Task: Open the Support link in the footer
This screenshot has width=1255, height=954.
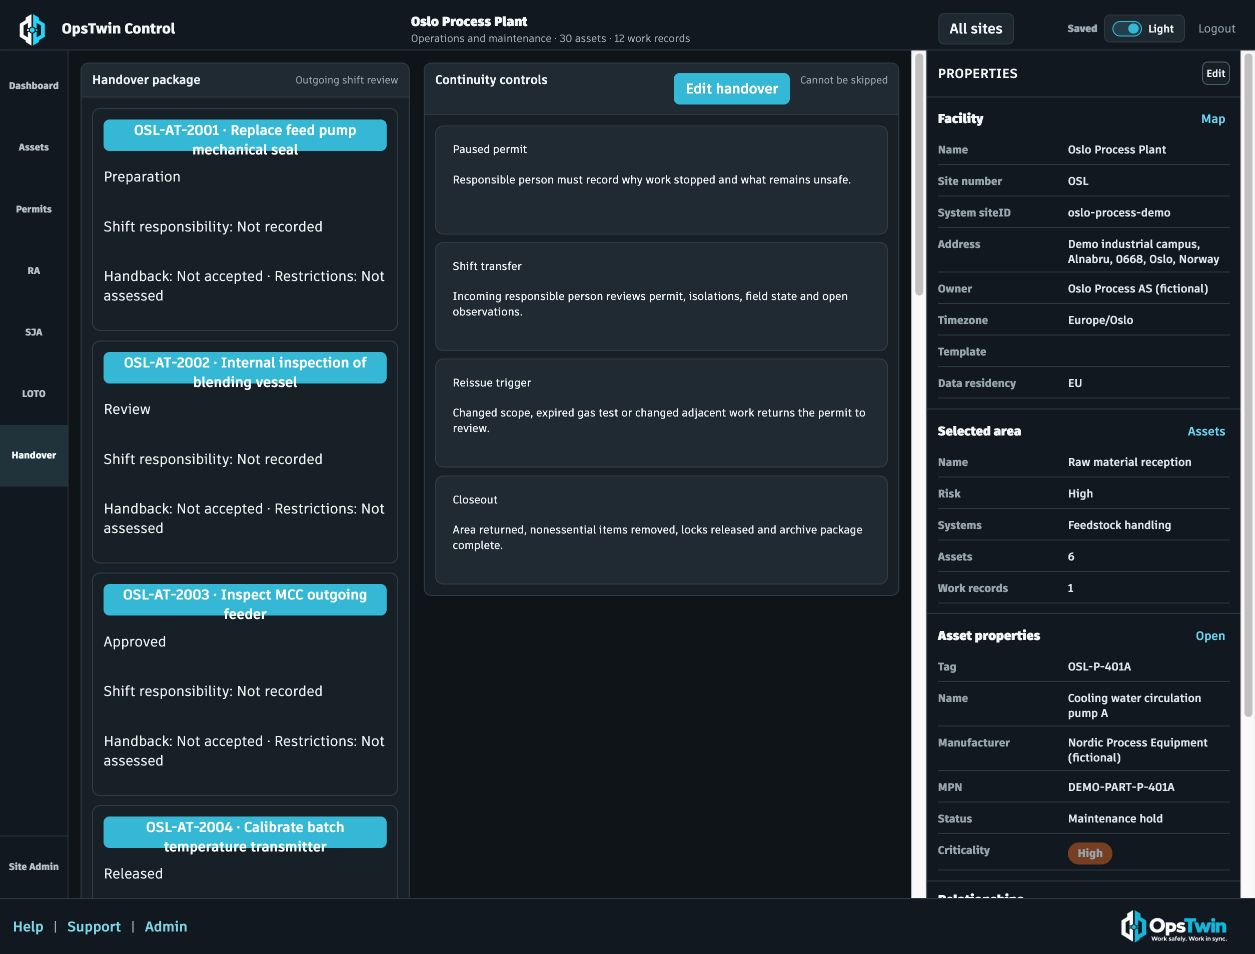Action: coord(94,927)
